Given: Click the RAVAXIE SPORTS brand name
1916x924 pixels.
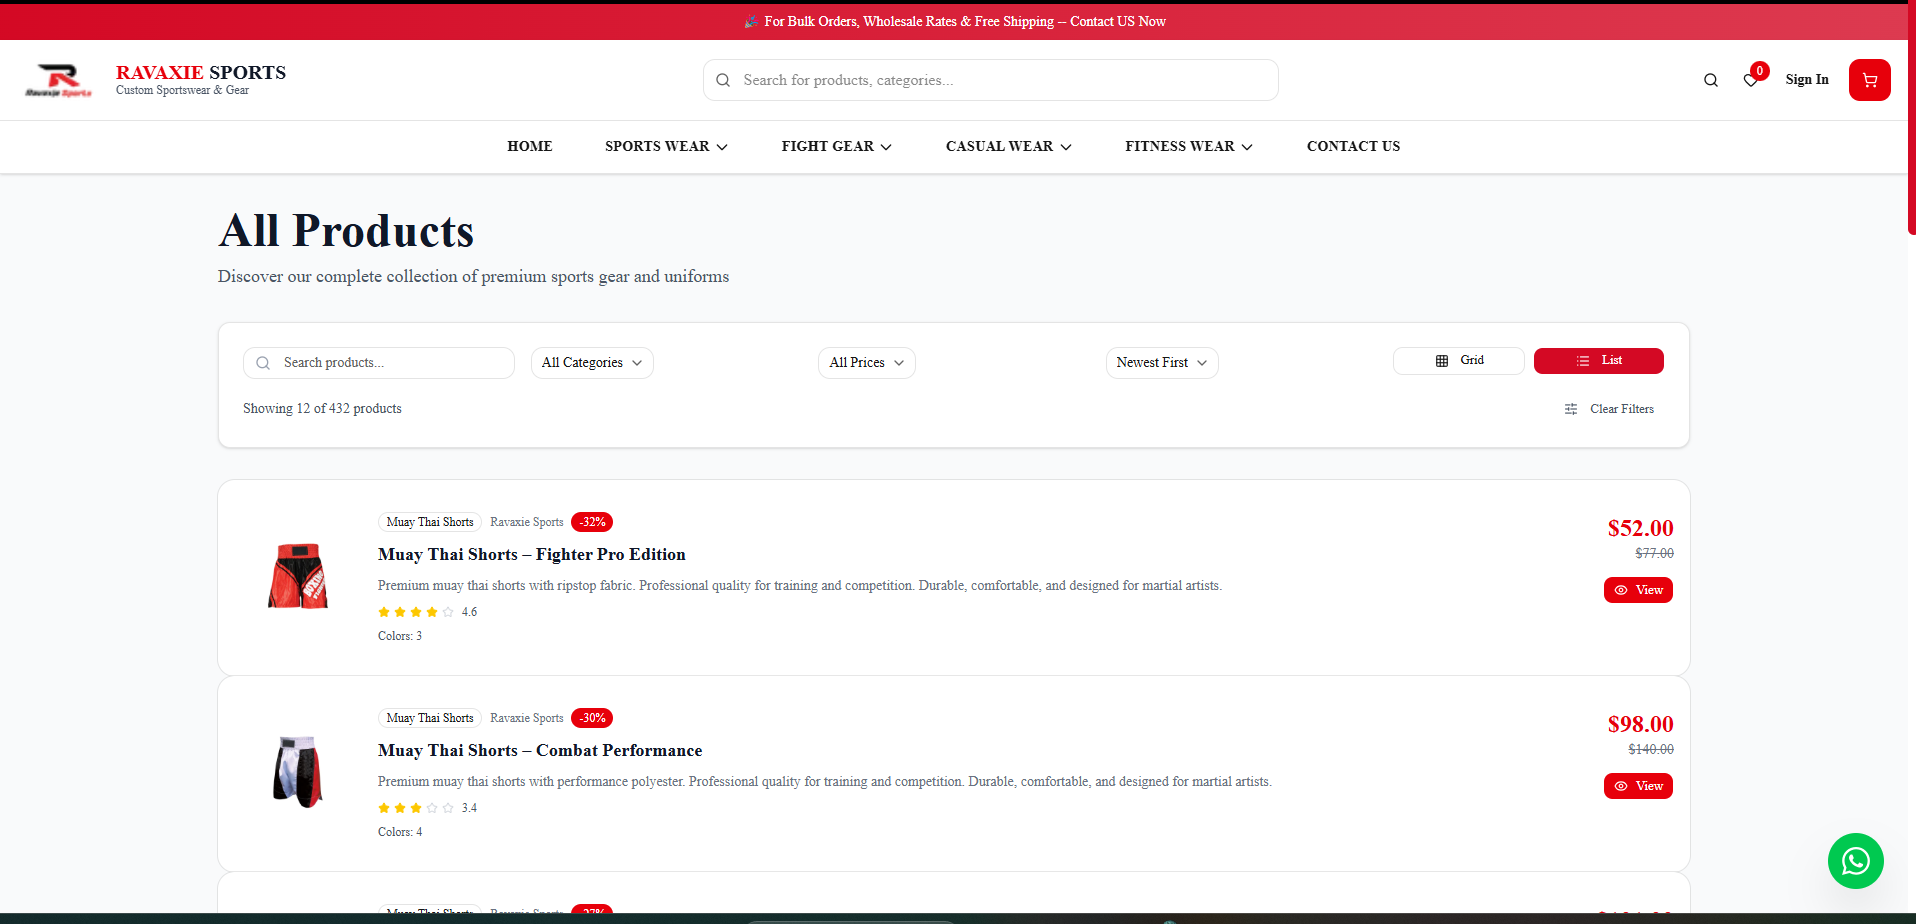Looking at the screenshot, I should click(x=201, y=72).
